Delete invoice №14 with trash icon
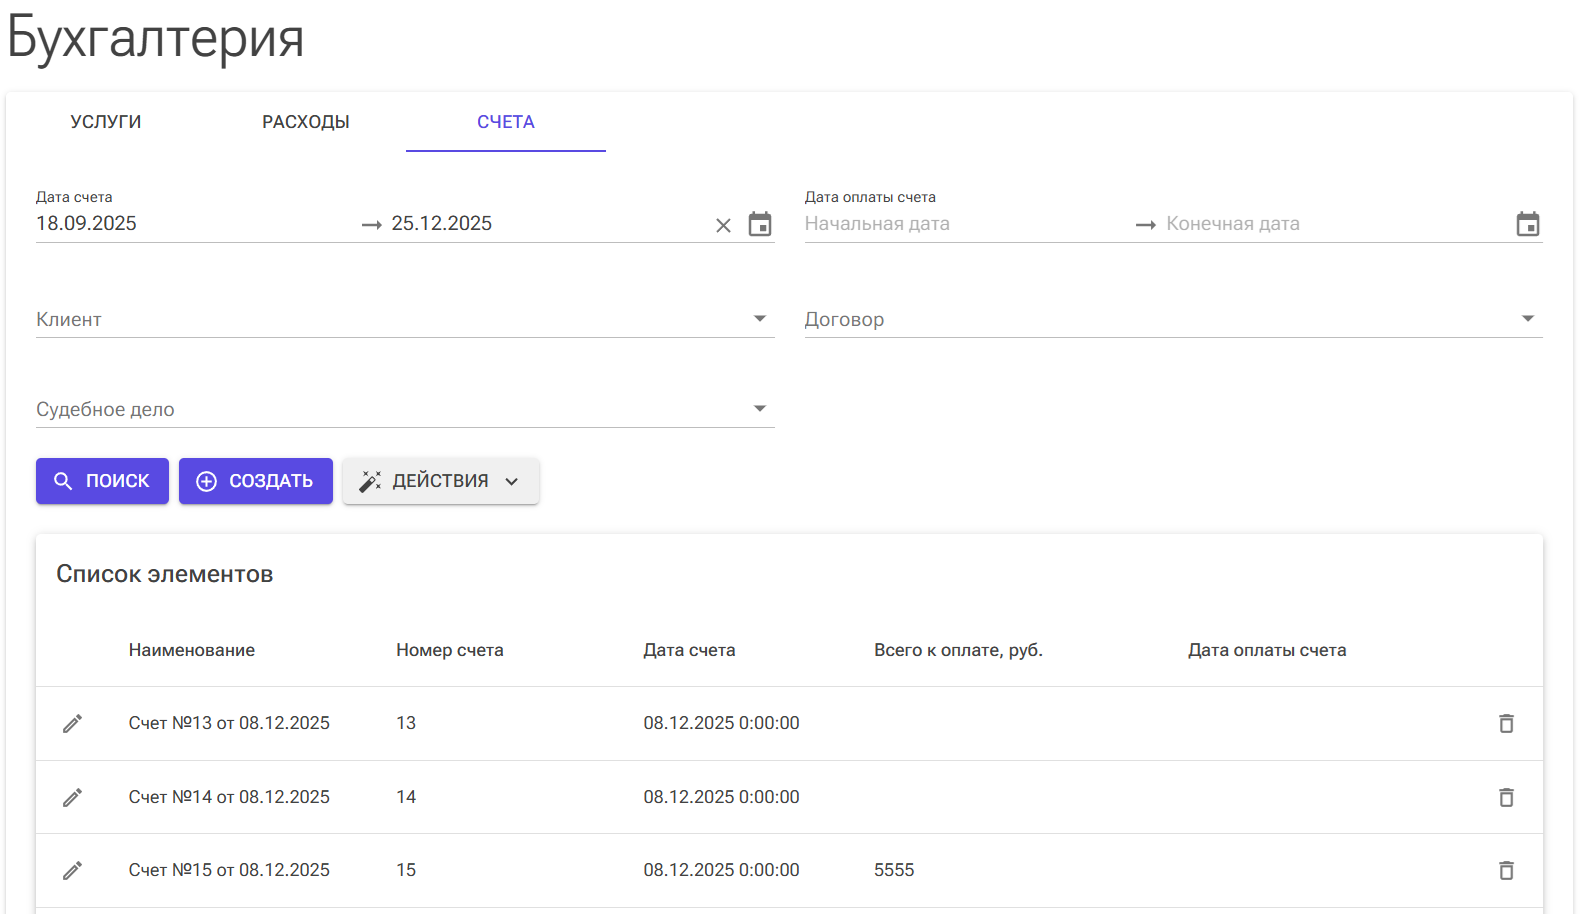 point(1506,797)
